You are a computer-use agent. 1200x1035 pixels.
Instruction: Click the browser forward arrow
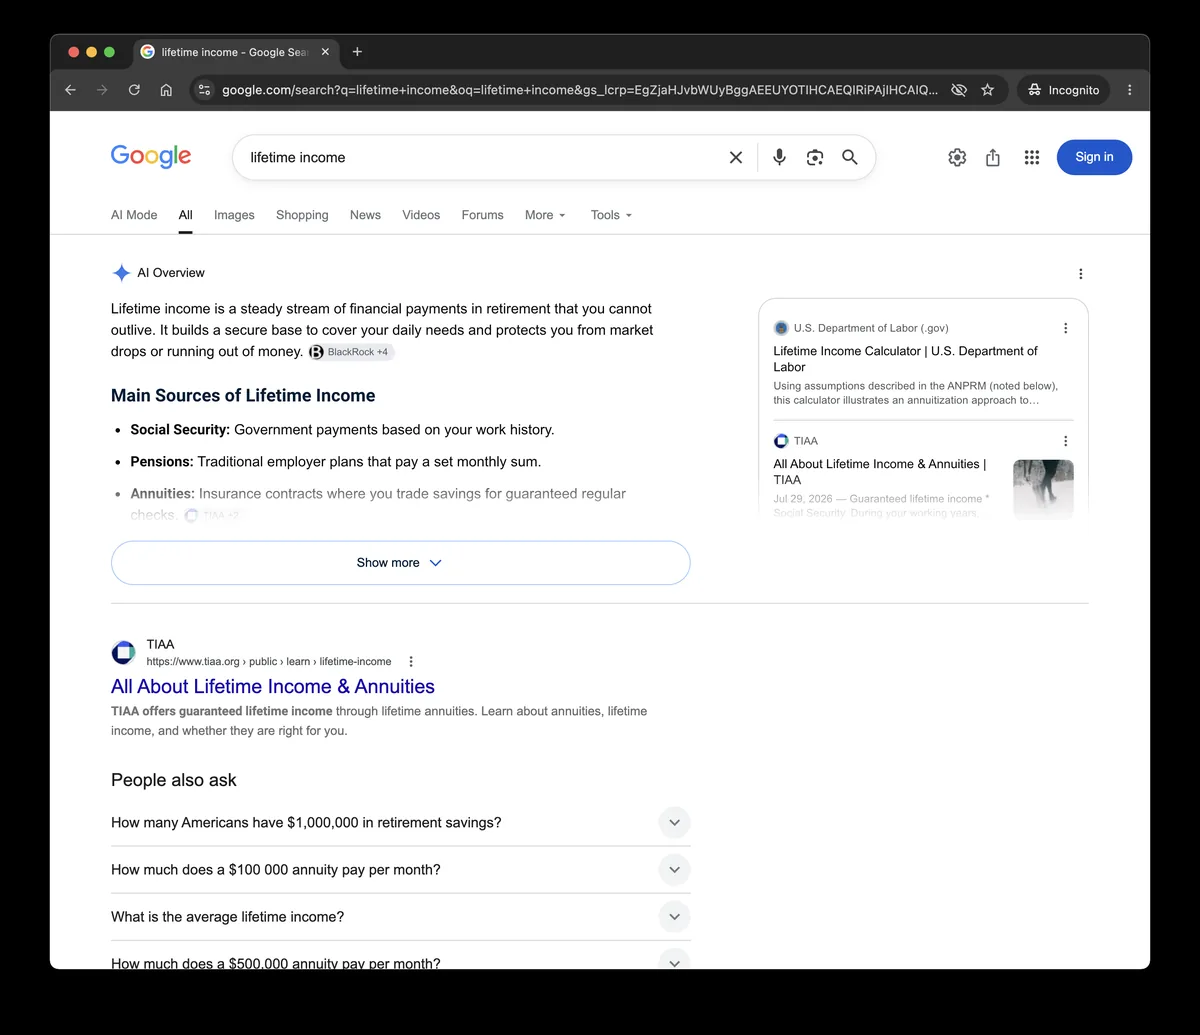102,90
